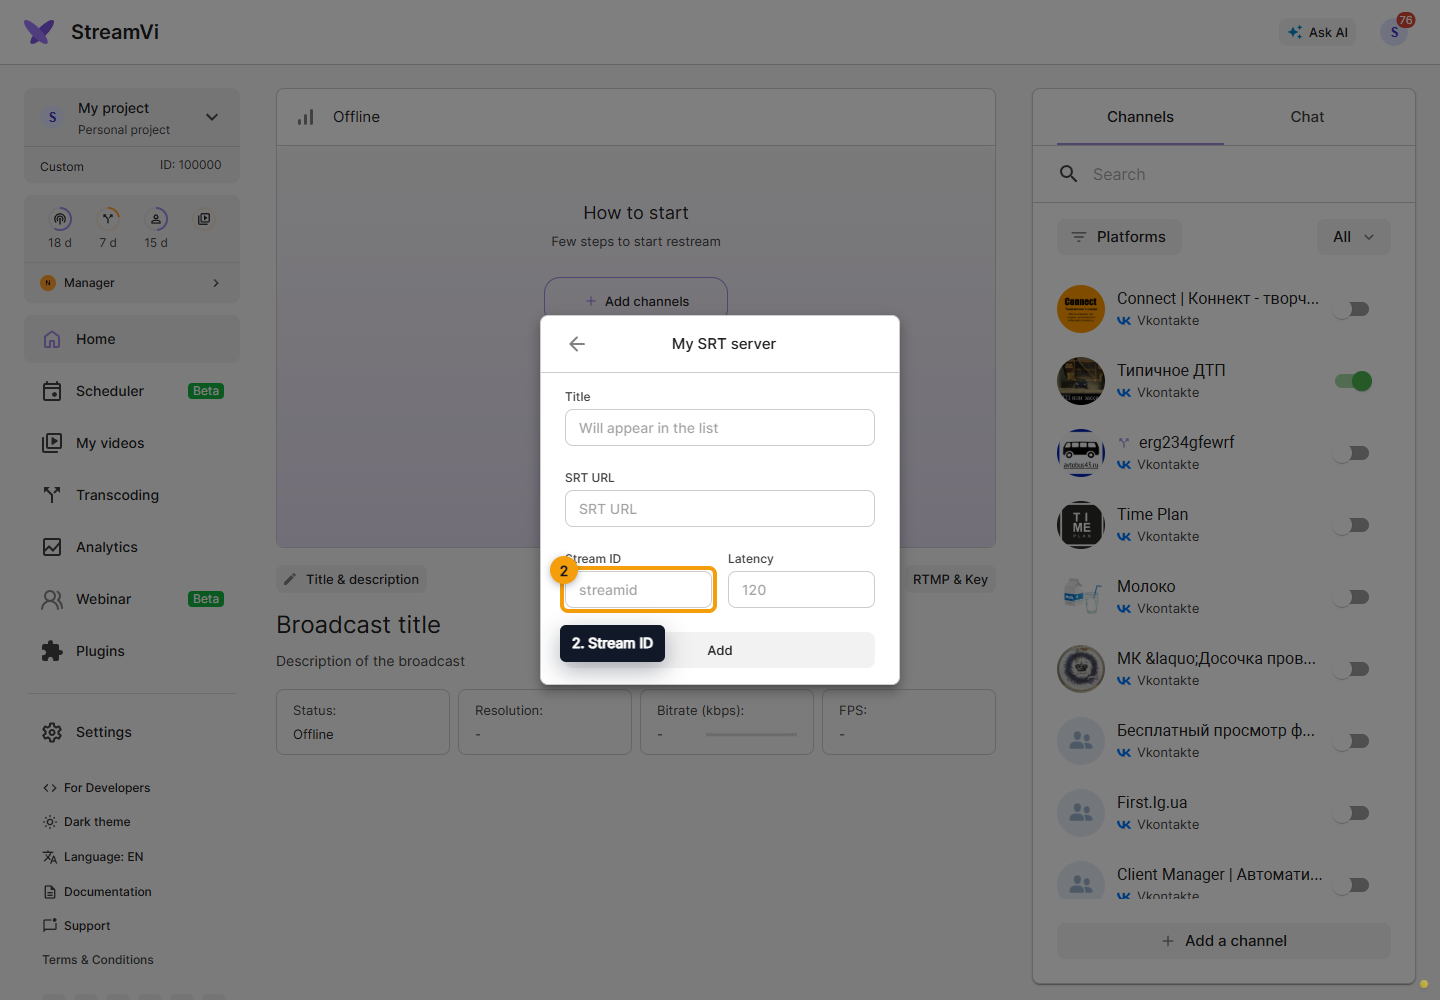Open the Terms & Conditions link
This screenshot has width=1440, height=1000.
tap(98, 960)
